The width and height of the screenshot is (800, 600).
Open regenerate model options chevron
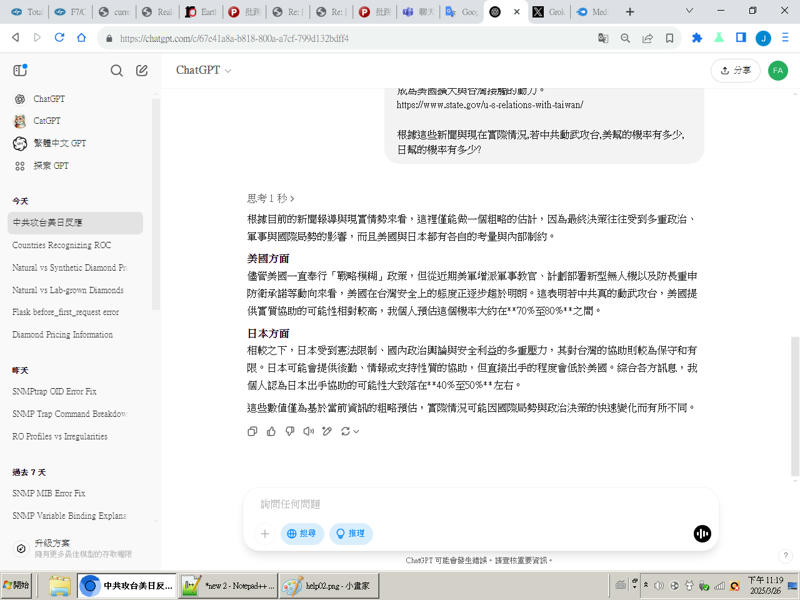[x=357, y=431]
